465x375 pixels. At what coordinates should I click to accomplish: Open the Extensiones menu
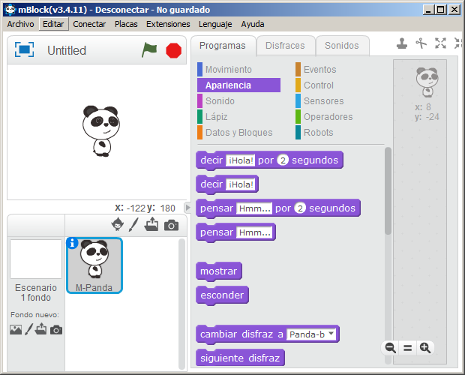click(168, 24)
